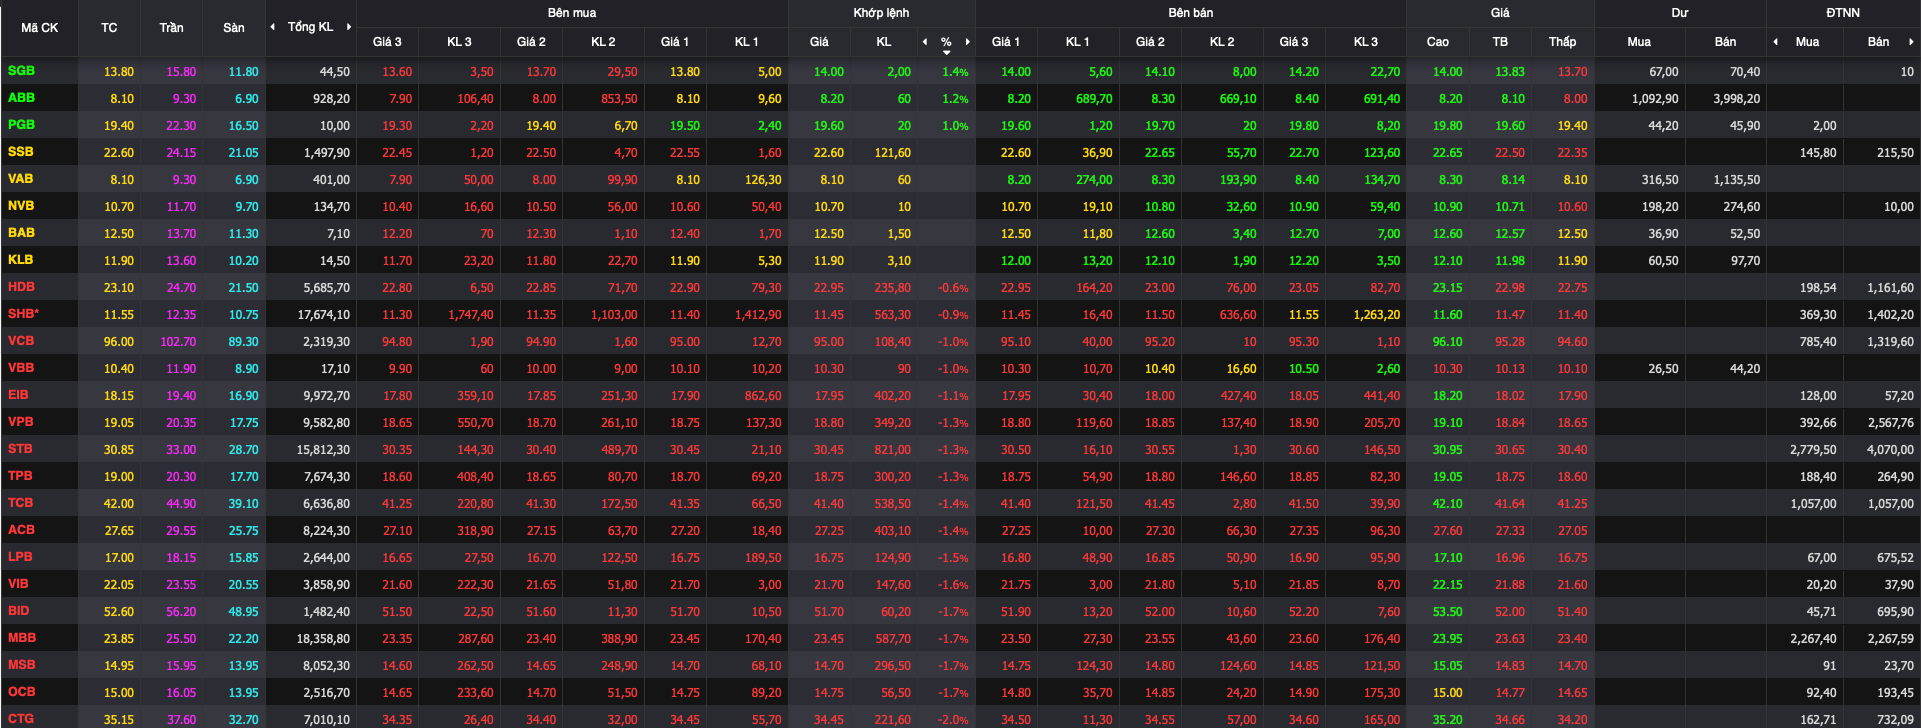Image resolution: width=1921 pixels, height=728 pixels.
Task: Open stock symbol SHB*
Action: point(23,314)
